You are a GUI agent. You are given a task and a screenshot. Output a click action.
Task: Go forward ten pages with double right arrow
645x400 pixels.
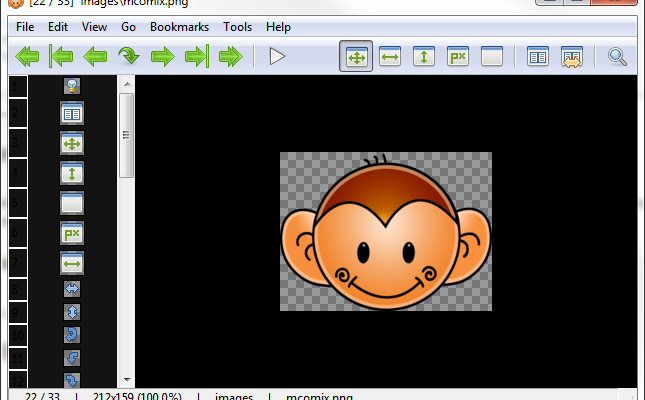[231, 56]
